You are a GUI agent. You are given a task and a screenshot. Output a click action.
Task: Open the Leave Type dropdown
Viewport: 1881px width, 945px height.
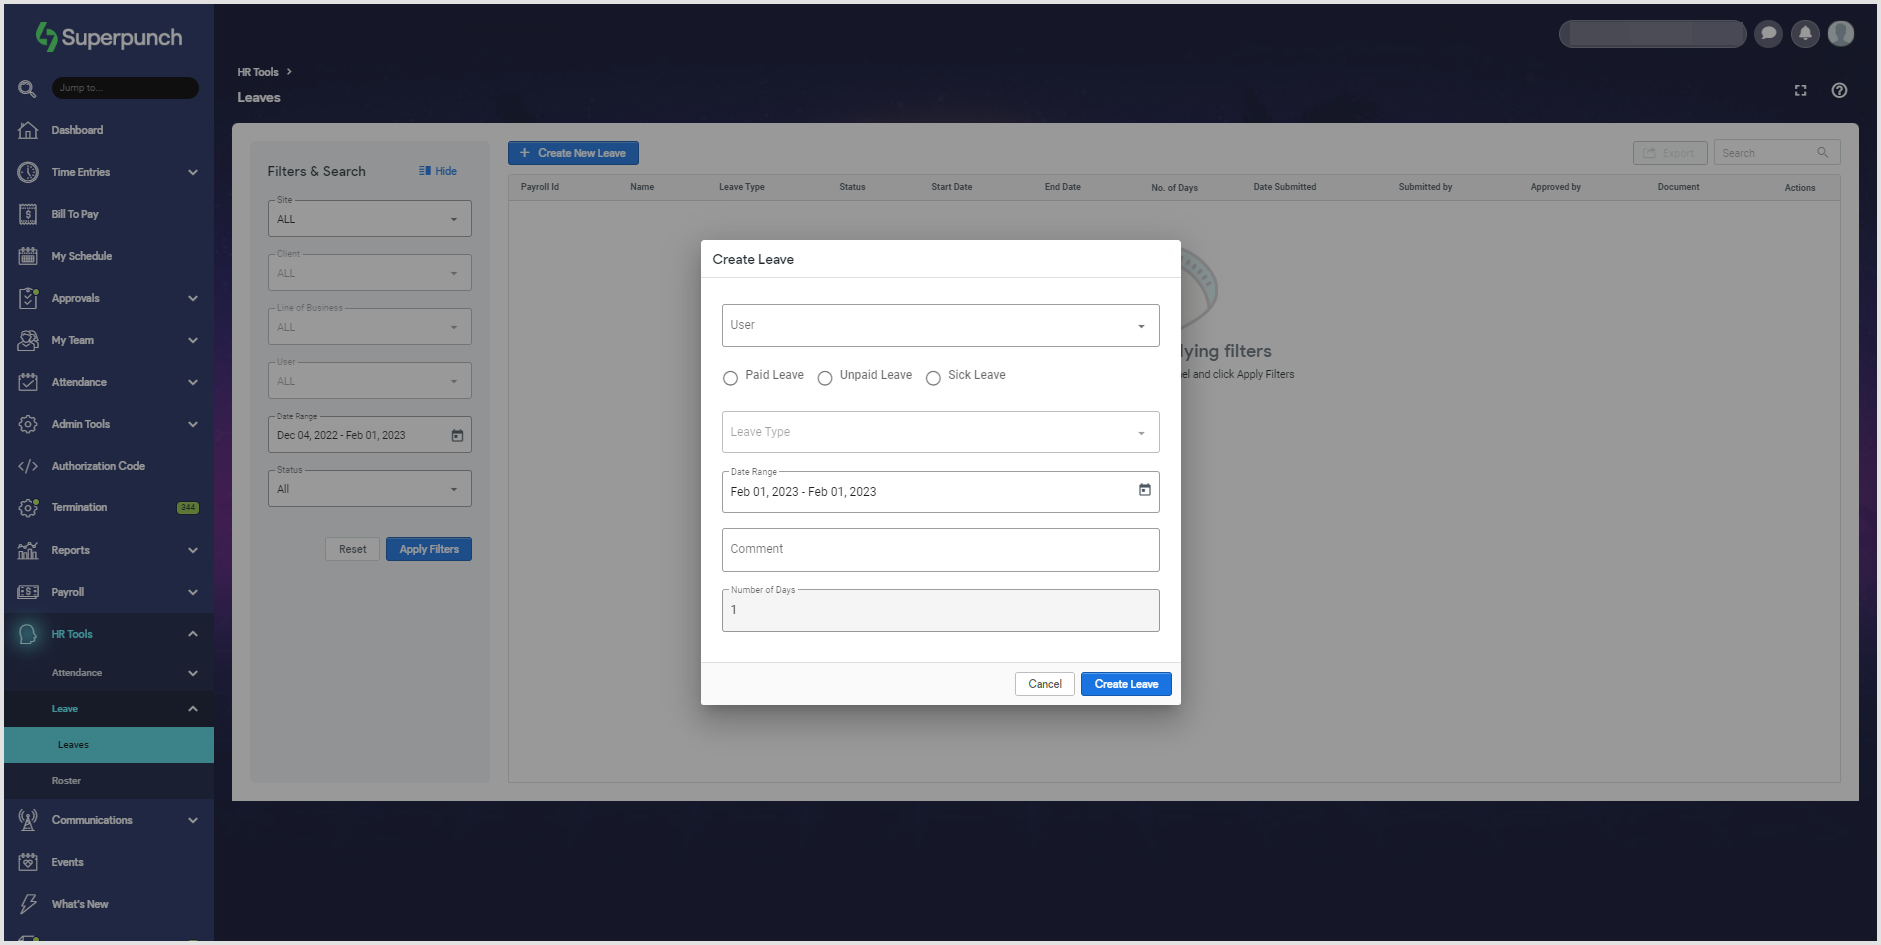tap(940, 433)
